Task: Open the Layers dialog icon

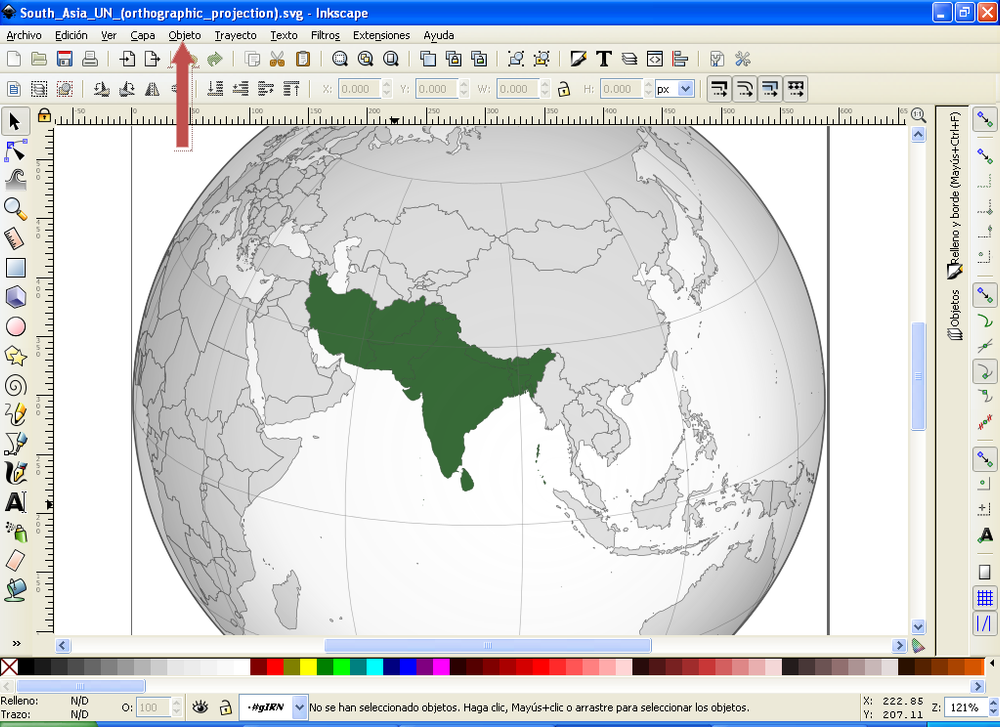Action: (x=629, y=59)
